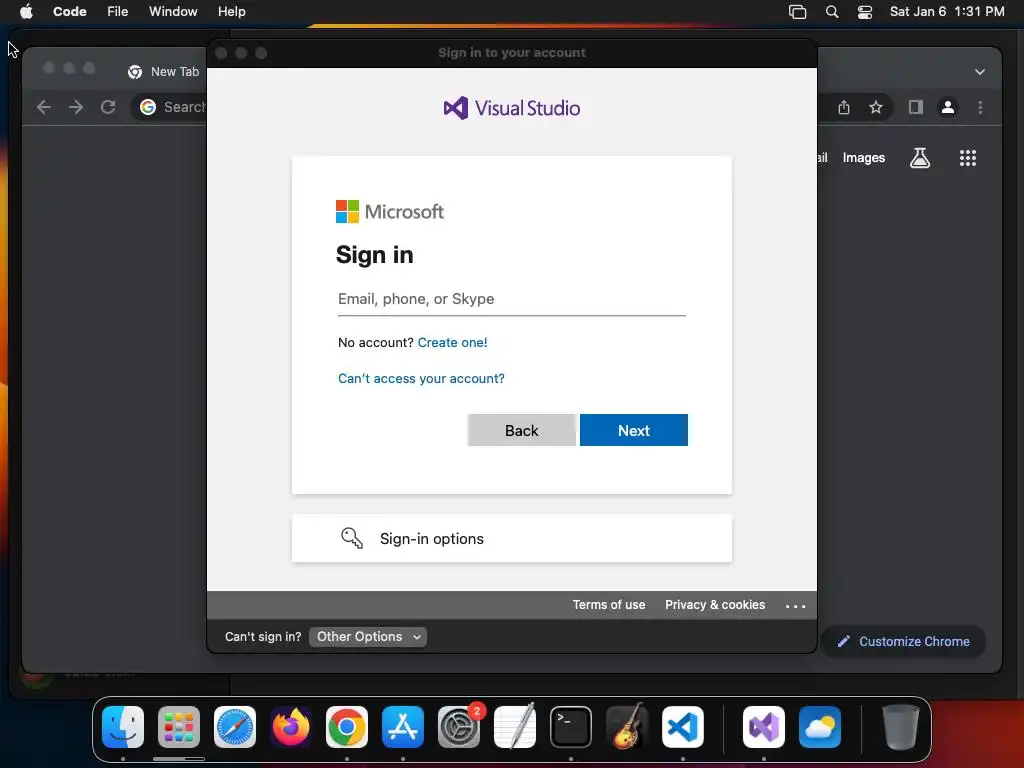The image size is (1024, 768).
Task: Open Chrome's tab search chevron
Action: coord(980,72)
